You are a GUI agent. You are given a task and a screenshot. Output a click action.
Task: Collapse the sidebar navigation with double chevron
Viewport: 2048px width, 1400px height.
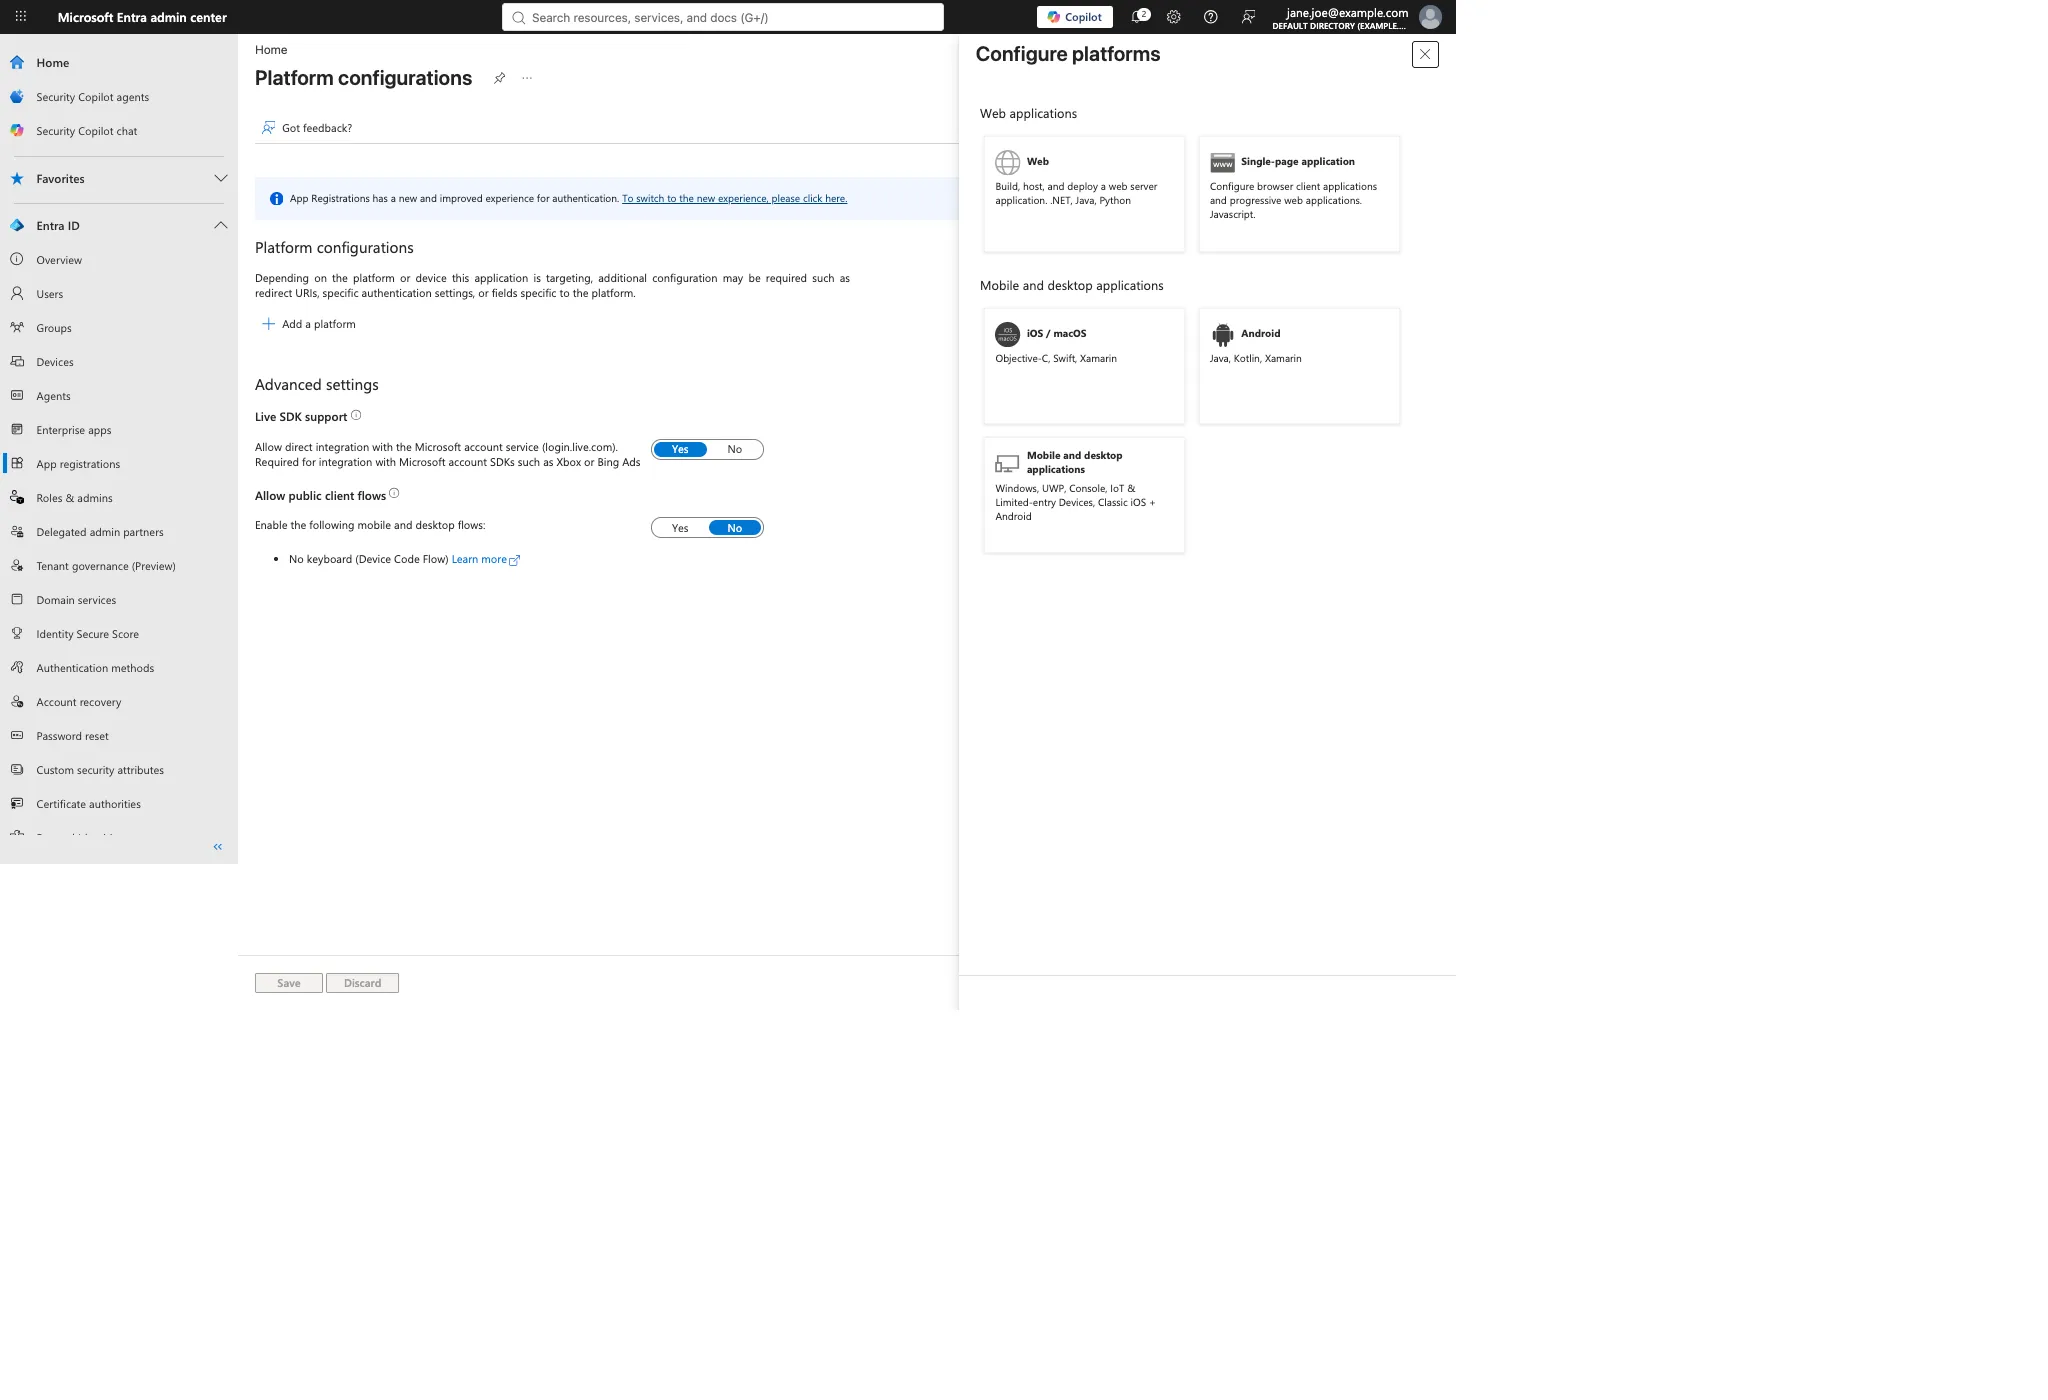[x=217, y=847]
